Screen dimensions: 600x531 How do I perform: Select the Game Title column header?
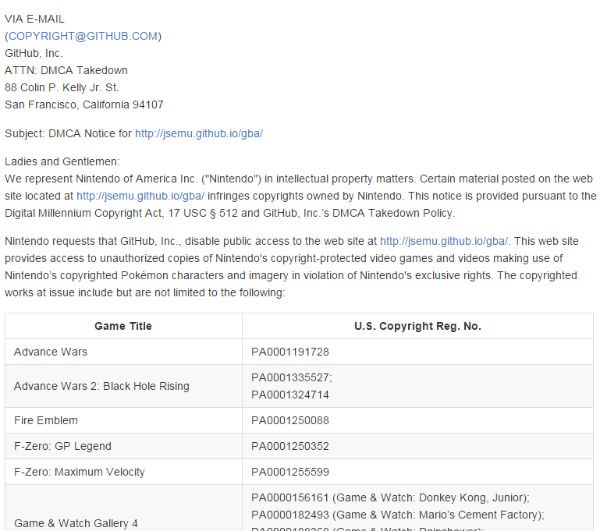(x=123, y=326)
